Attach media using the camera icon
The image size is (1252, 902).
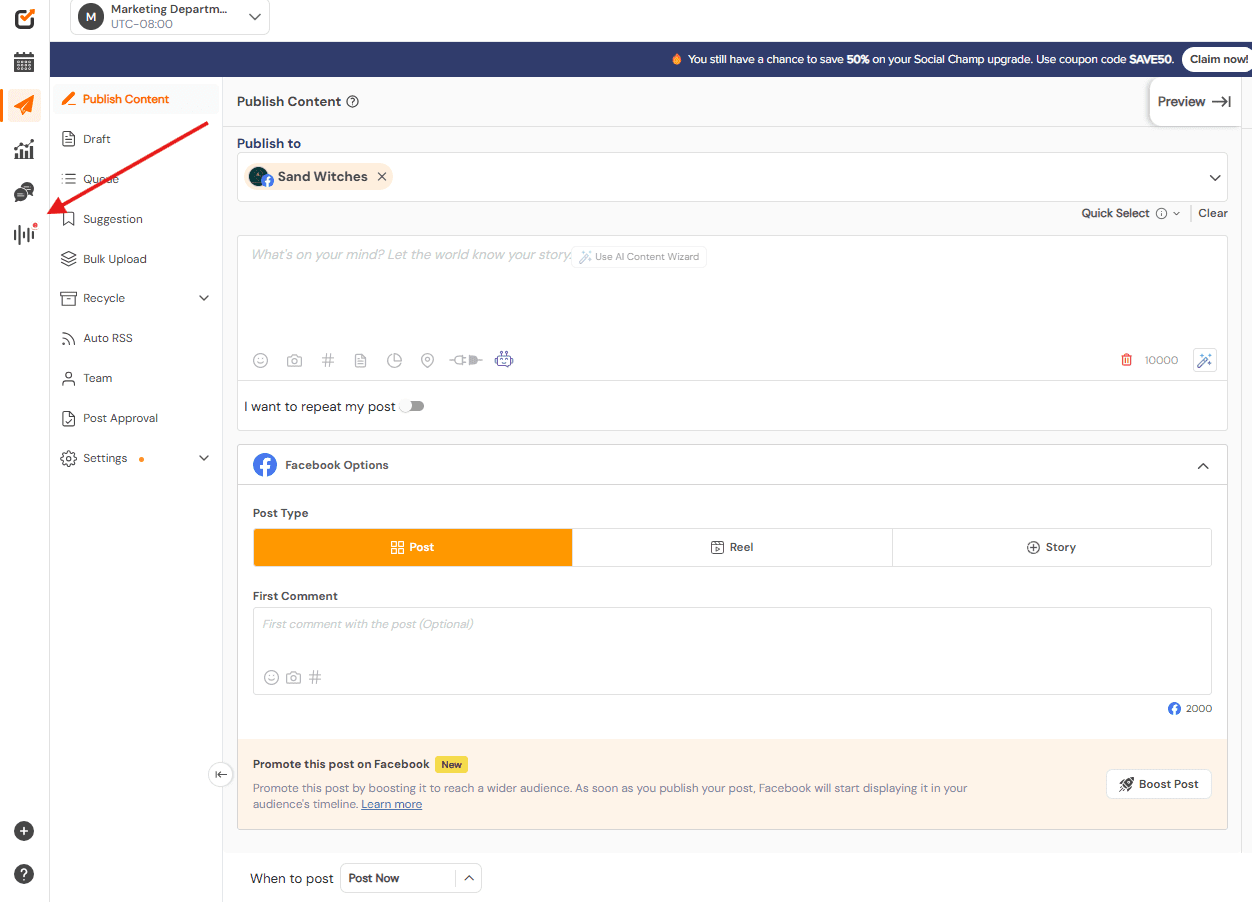294,360
